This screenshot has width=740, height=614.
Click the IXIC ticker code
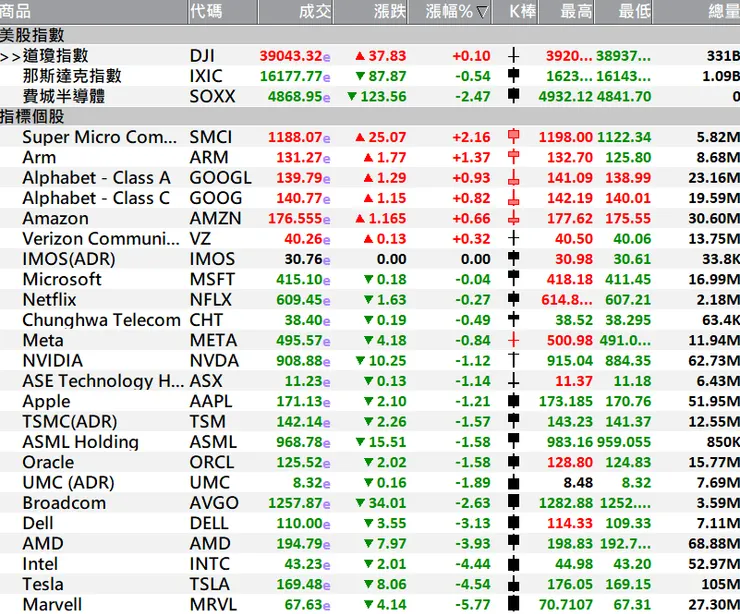(206, 76)
